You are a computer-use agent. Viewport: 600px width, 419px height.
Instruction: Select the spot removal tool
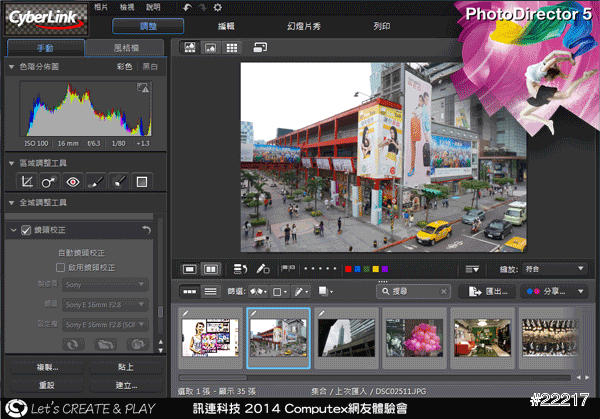pos(49,181)
